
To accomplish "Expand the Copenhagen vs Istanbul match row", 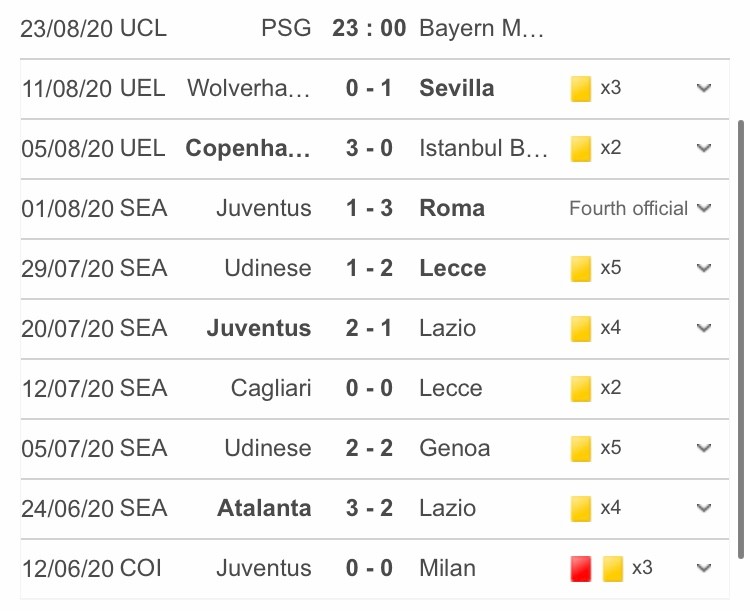I will [x=704, y=148].
